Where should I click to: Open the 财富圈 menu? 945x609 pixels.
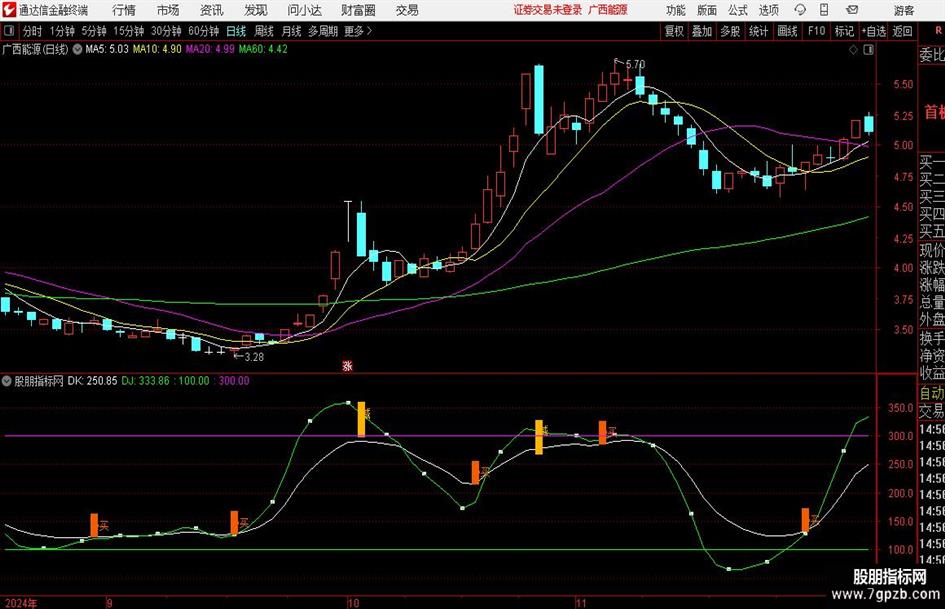[x=358, y=10]
